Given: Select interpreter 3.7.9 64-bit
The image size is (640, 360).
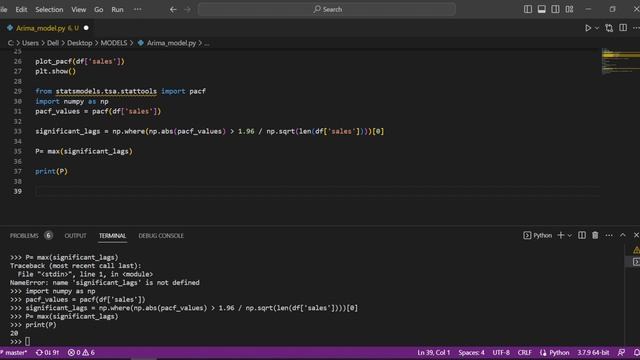Looking at the screenshot, I should point(593,352).
